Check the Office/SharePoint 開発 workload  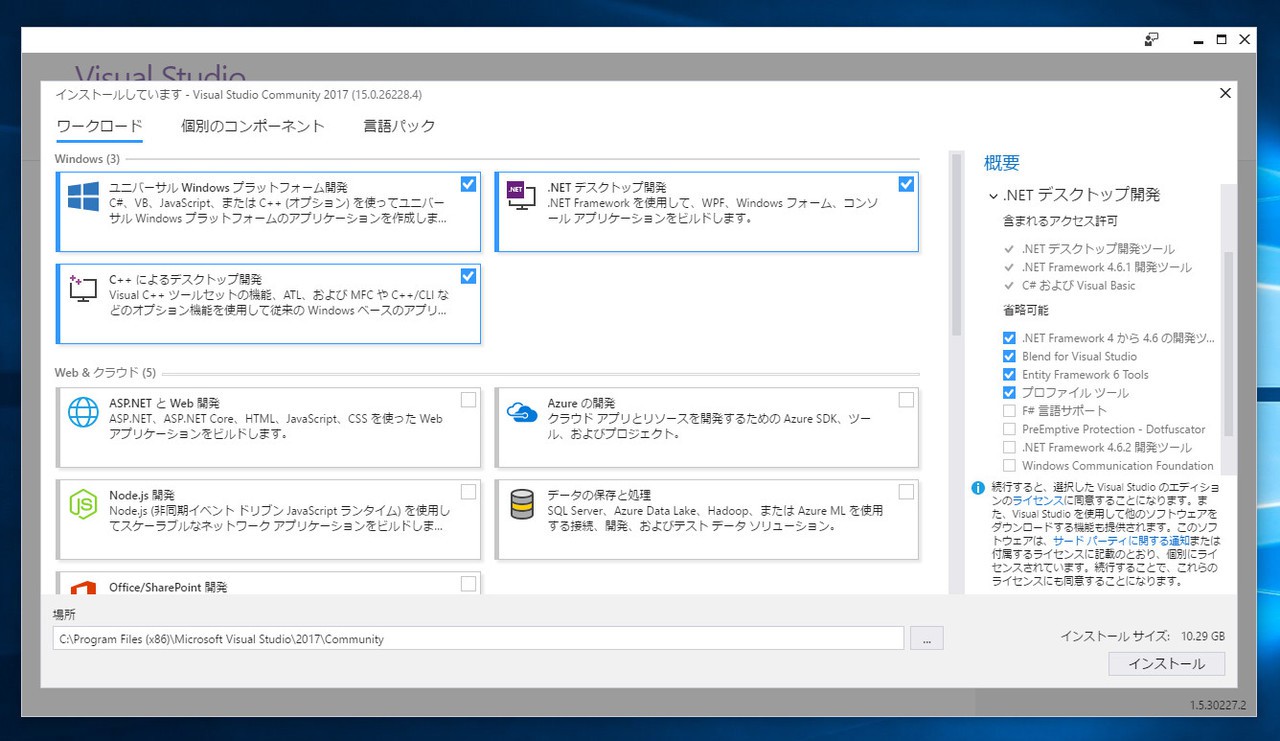point(468,584)
